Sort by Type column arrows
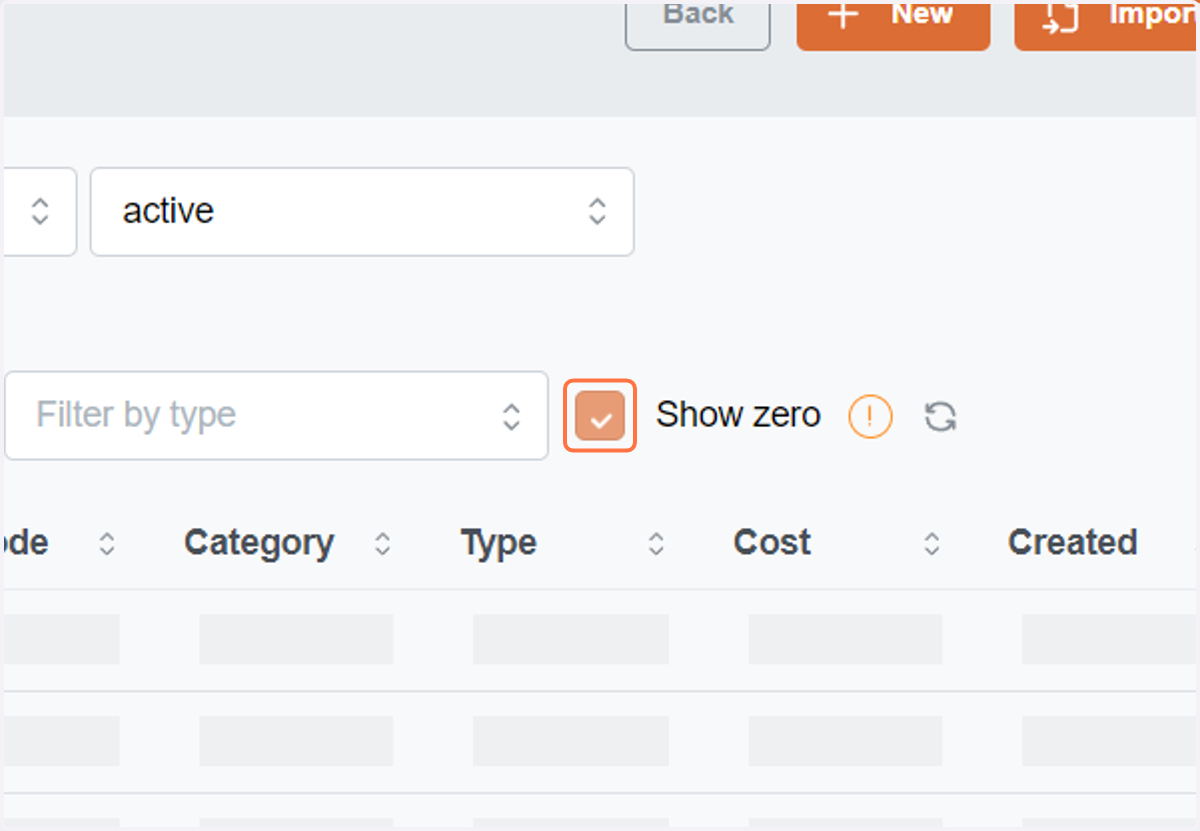This screenshot has height=831, width=1200. 656,543
